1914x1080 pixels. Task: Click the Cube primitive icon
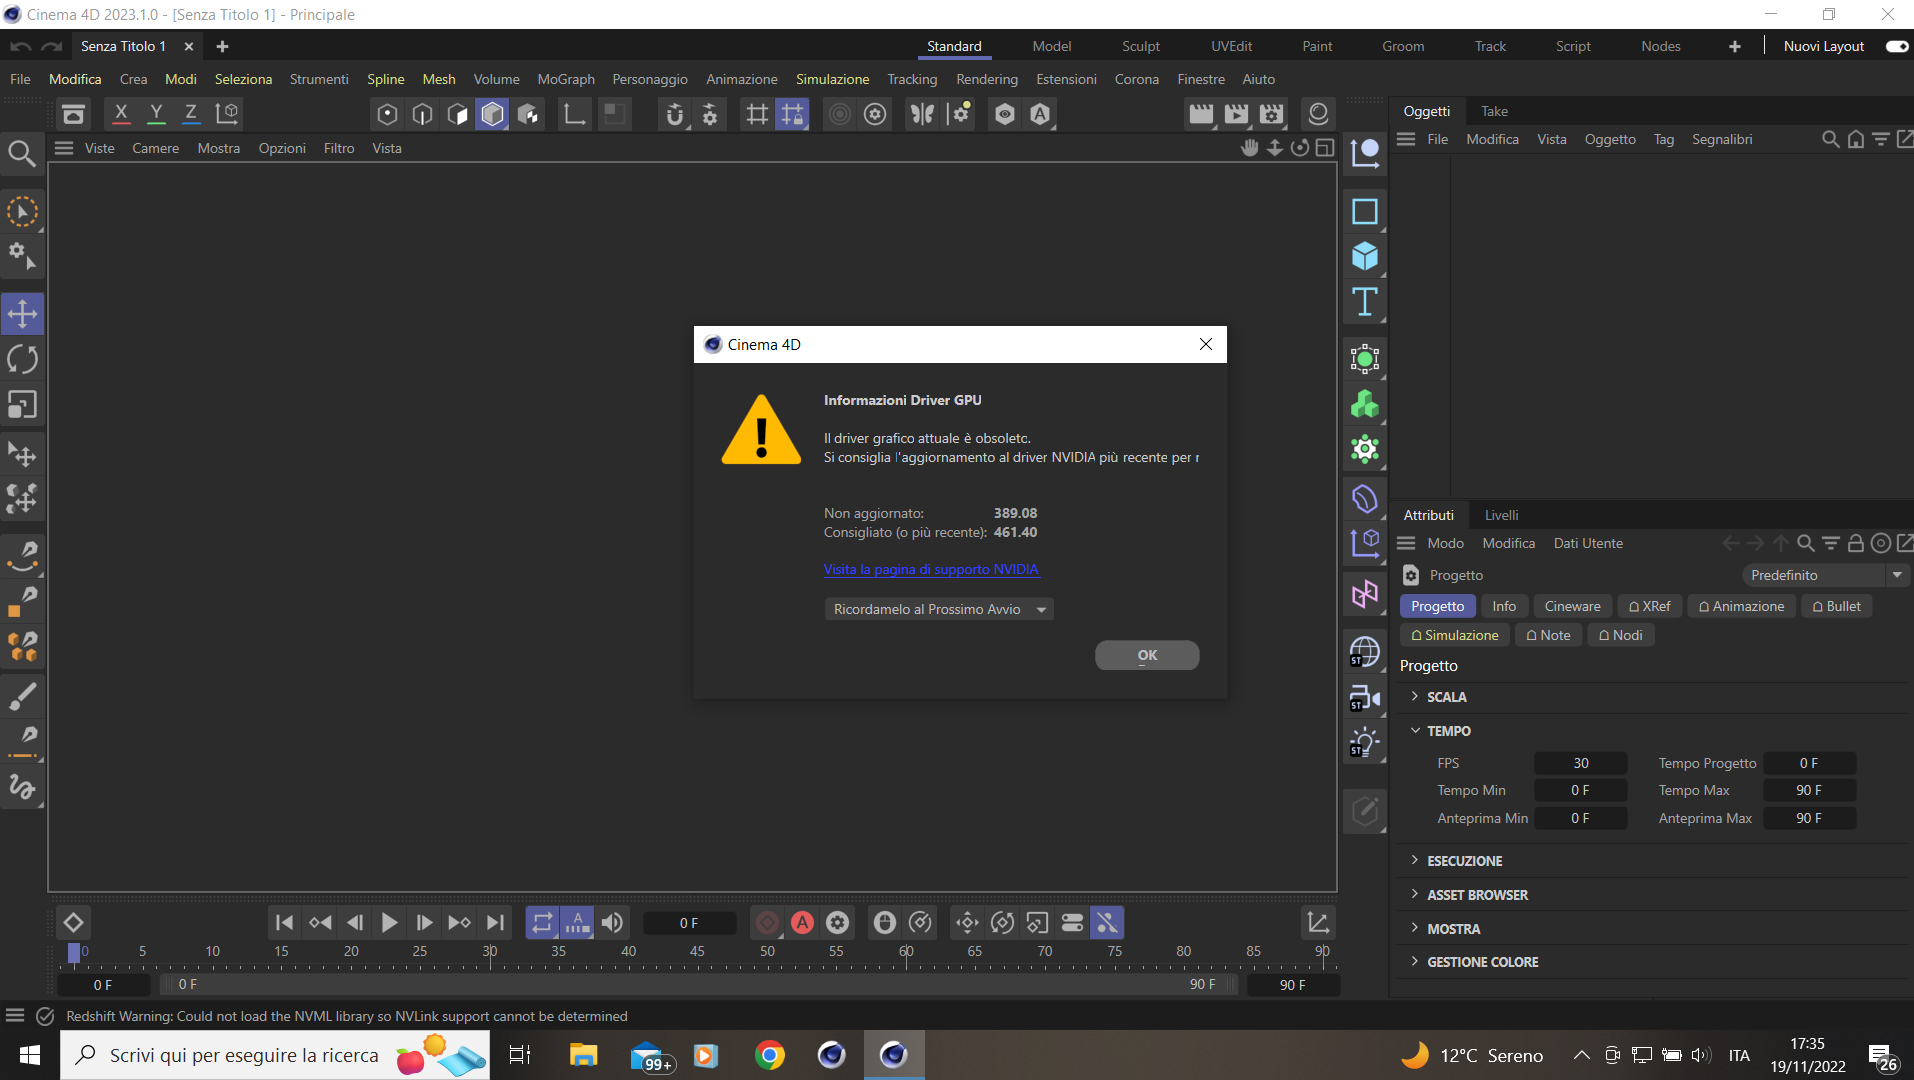click(1365, 257)
